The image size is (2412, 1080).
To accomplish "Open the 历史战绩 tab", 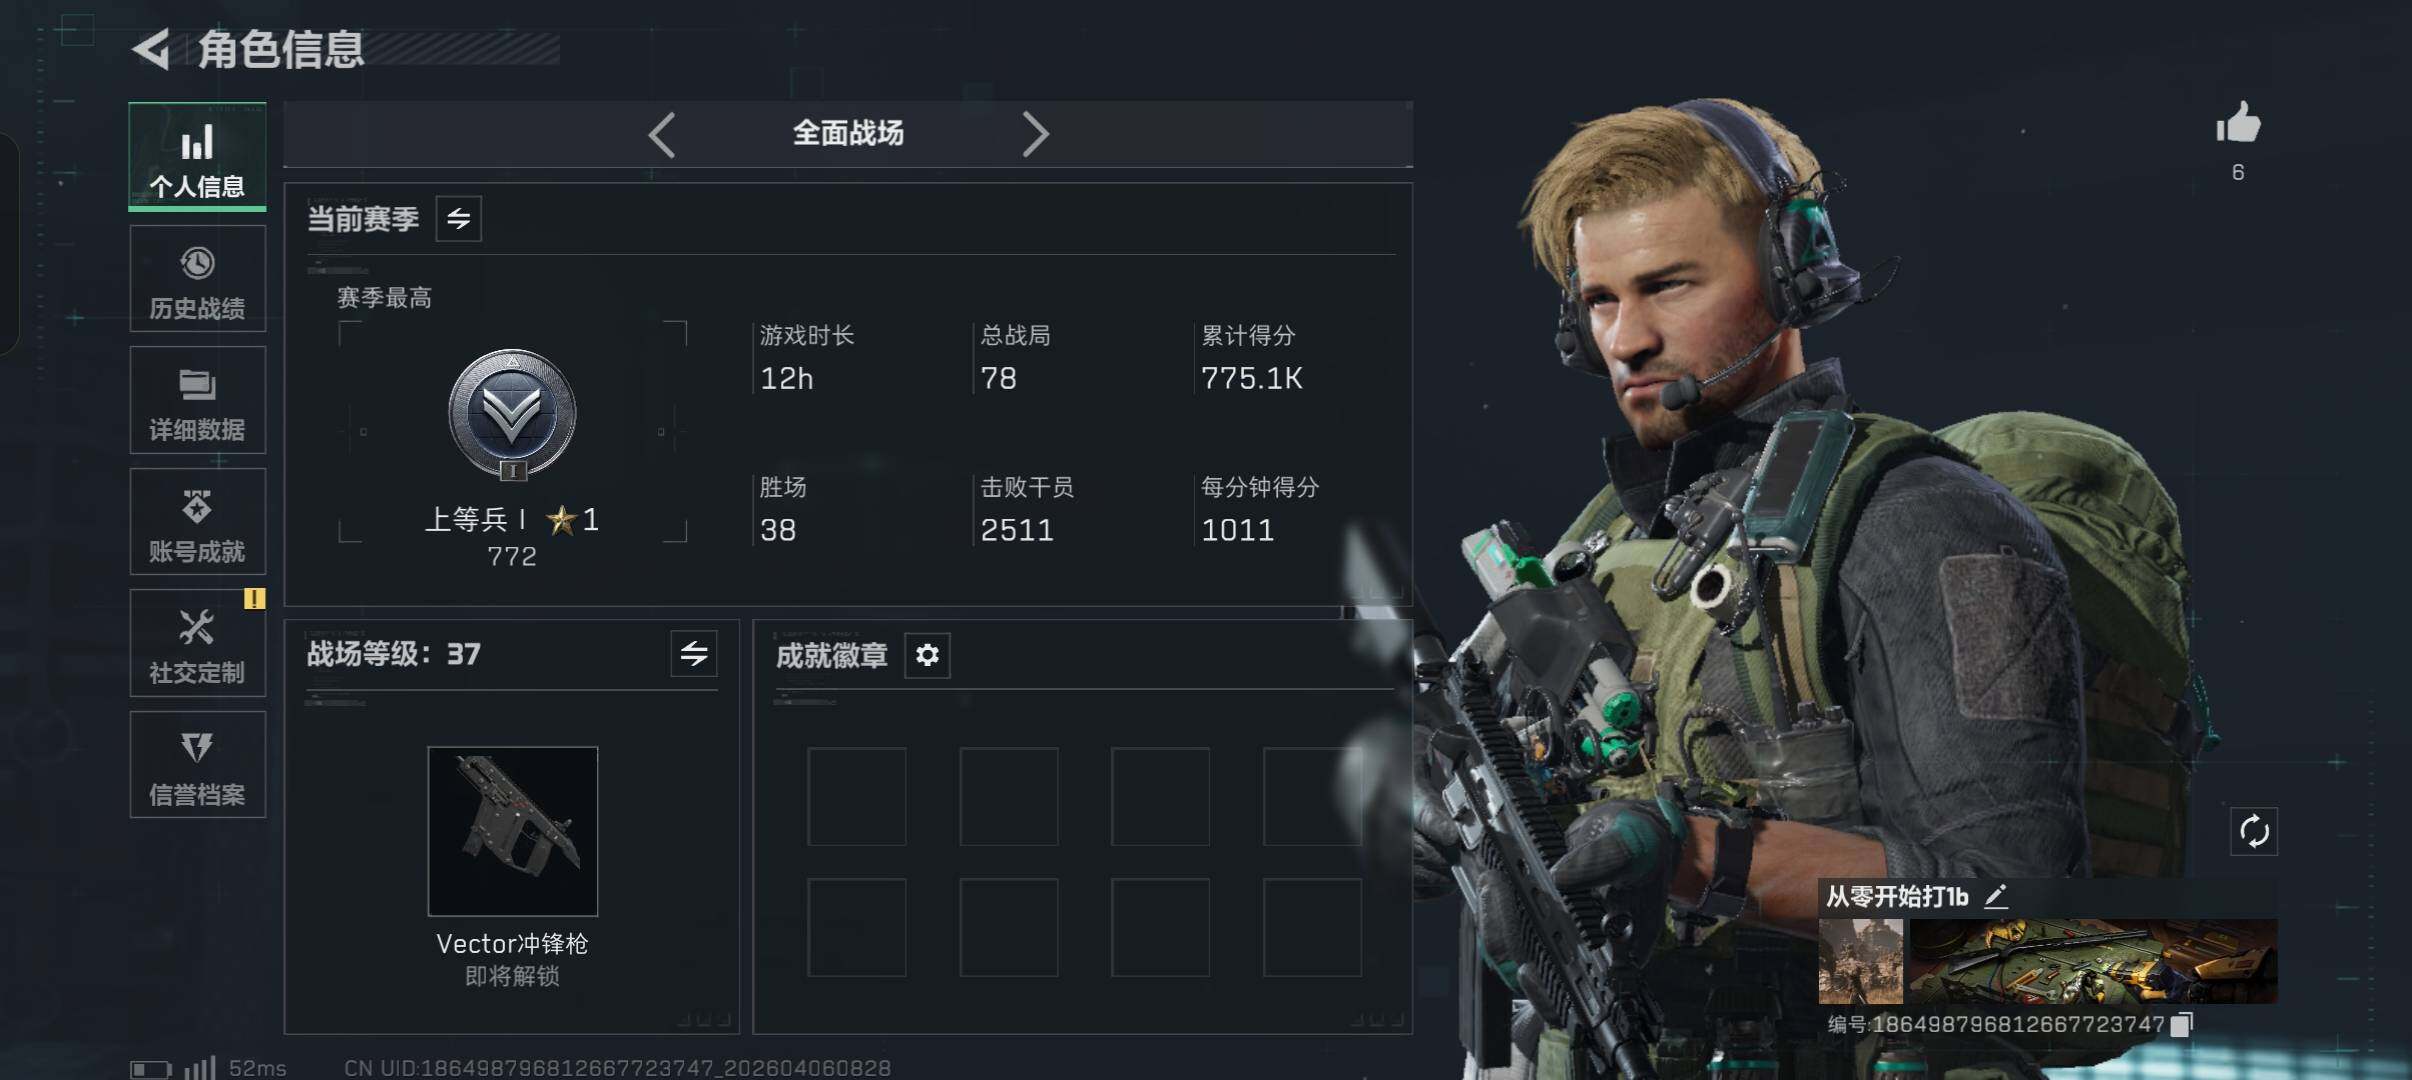I will (198, 278).
